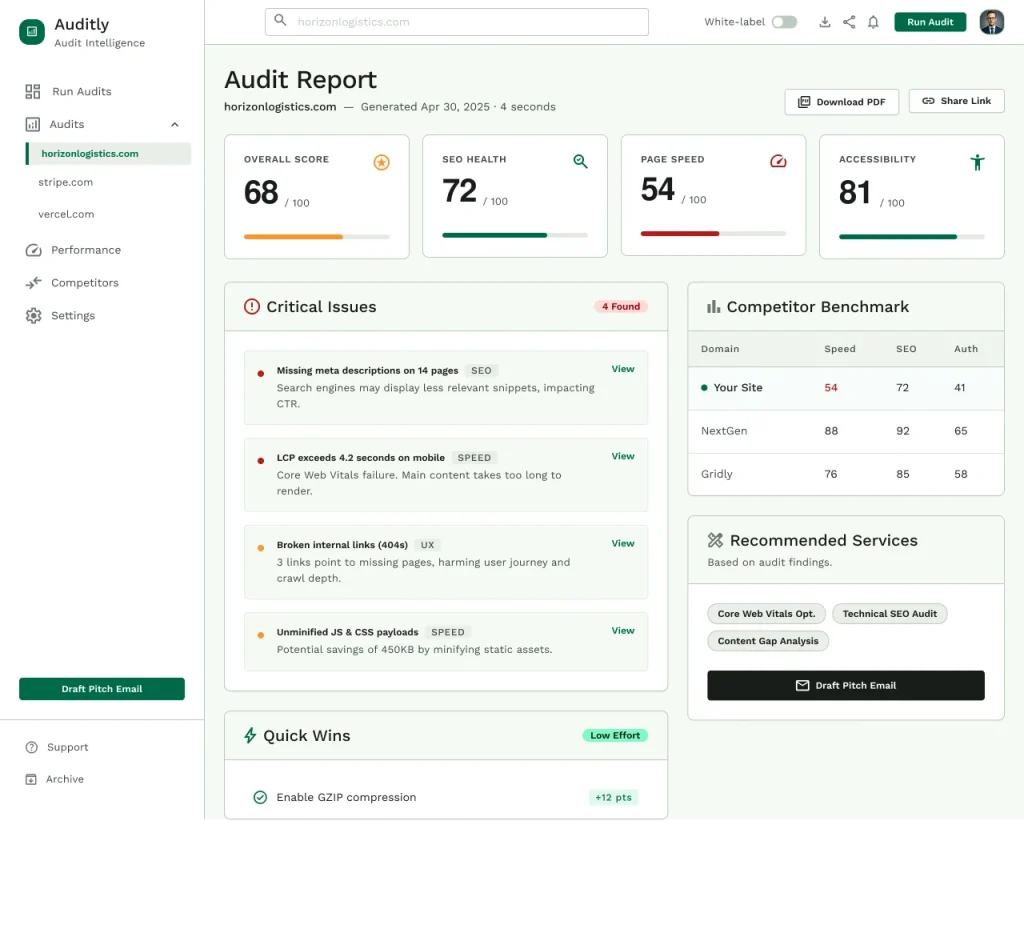Click the Performance gauge icon
The height and width of the screenshot is (933, 1024).
(x=33, y=250)
